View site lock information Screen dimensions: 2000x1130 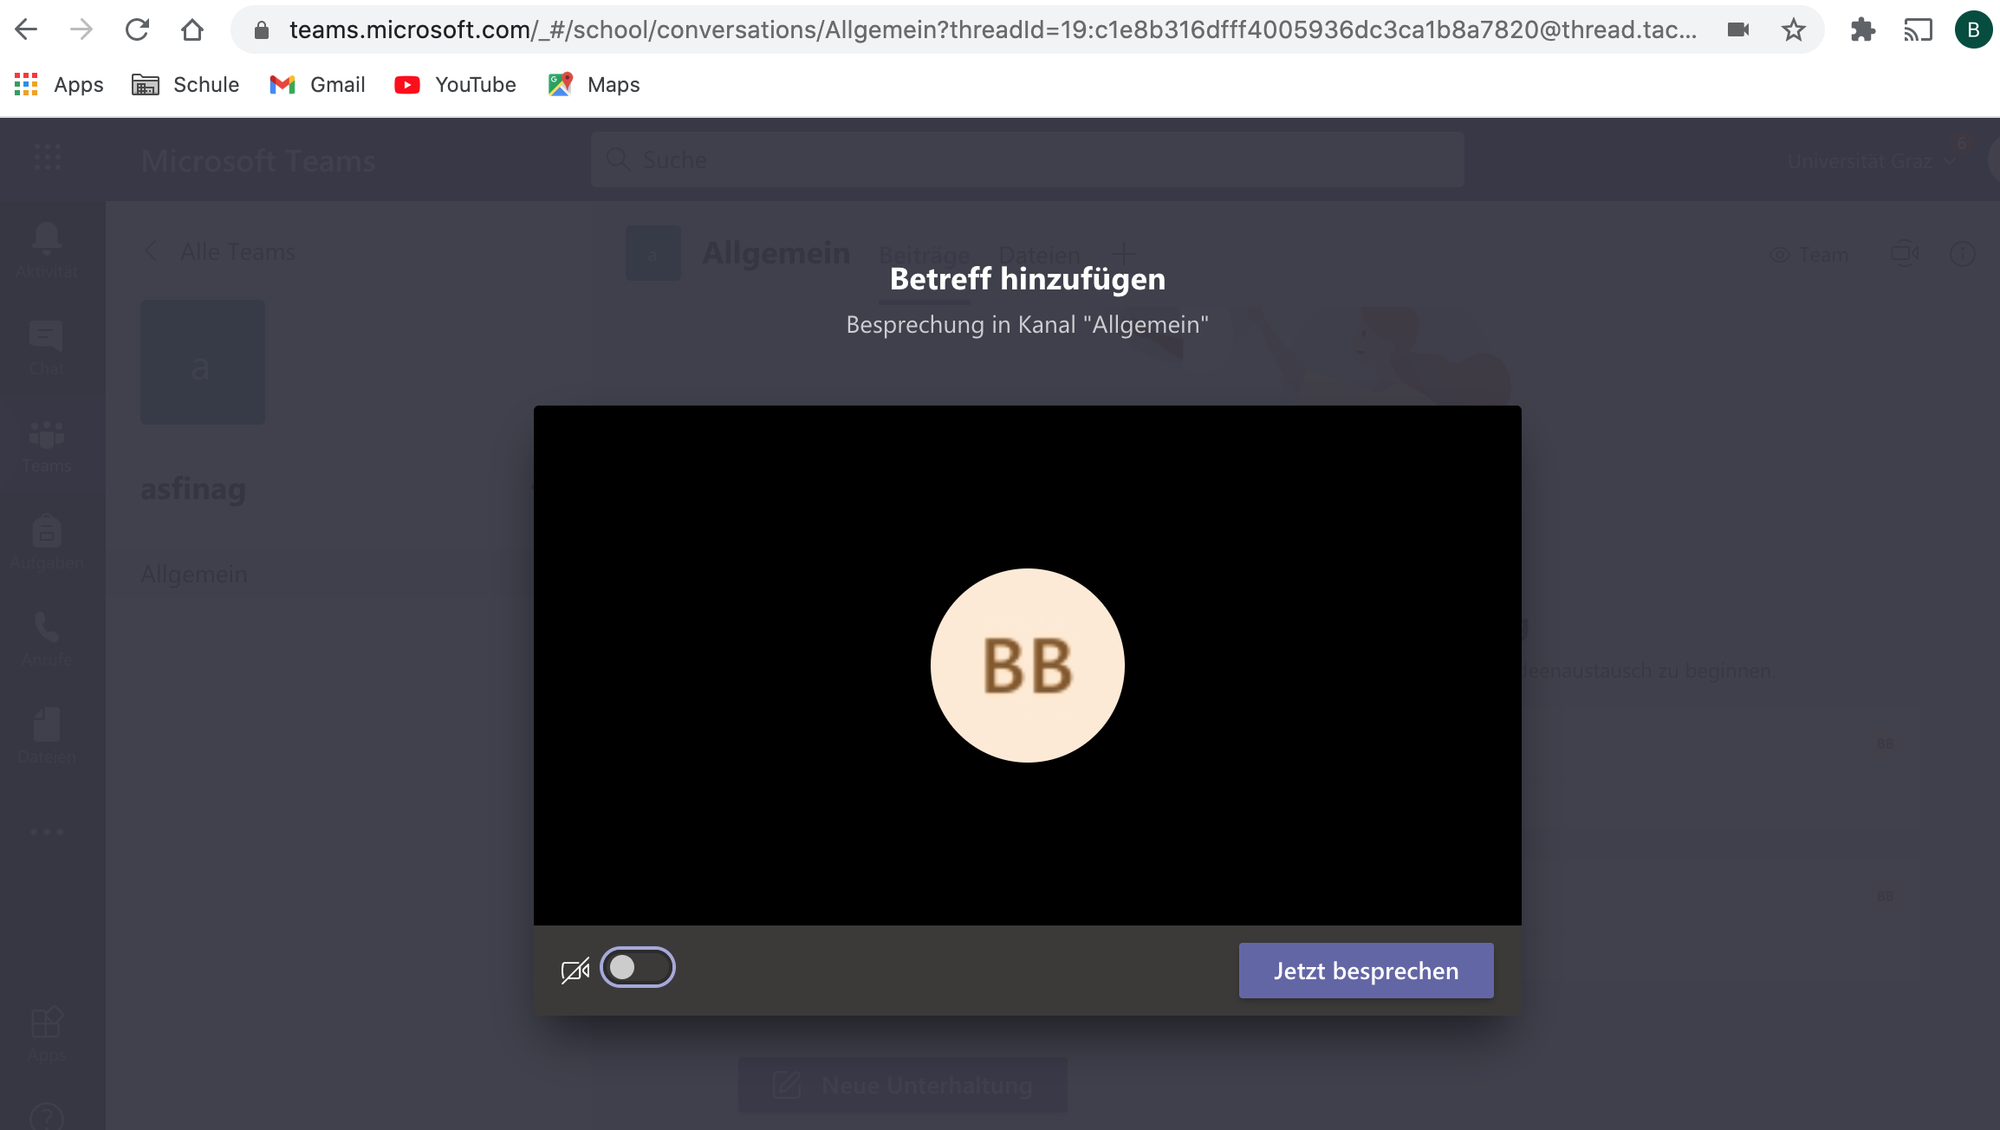262,30
